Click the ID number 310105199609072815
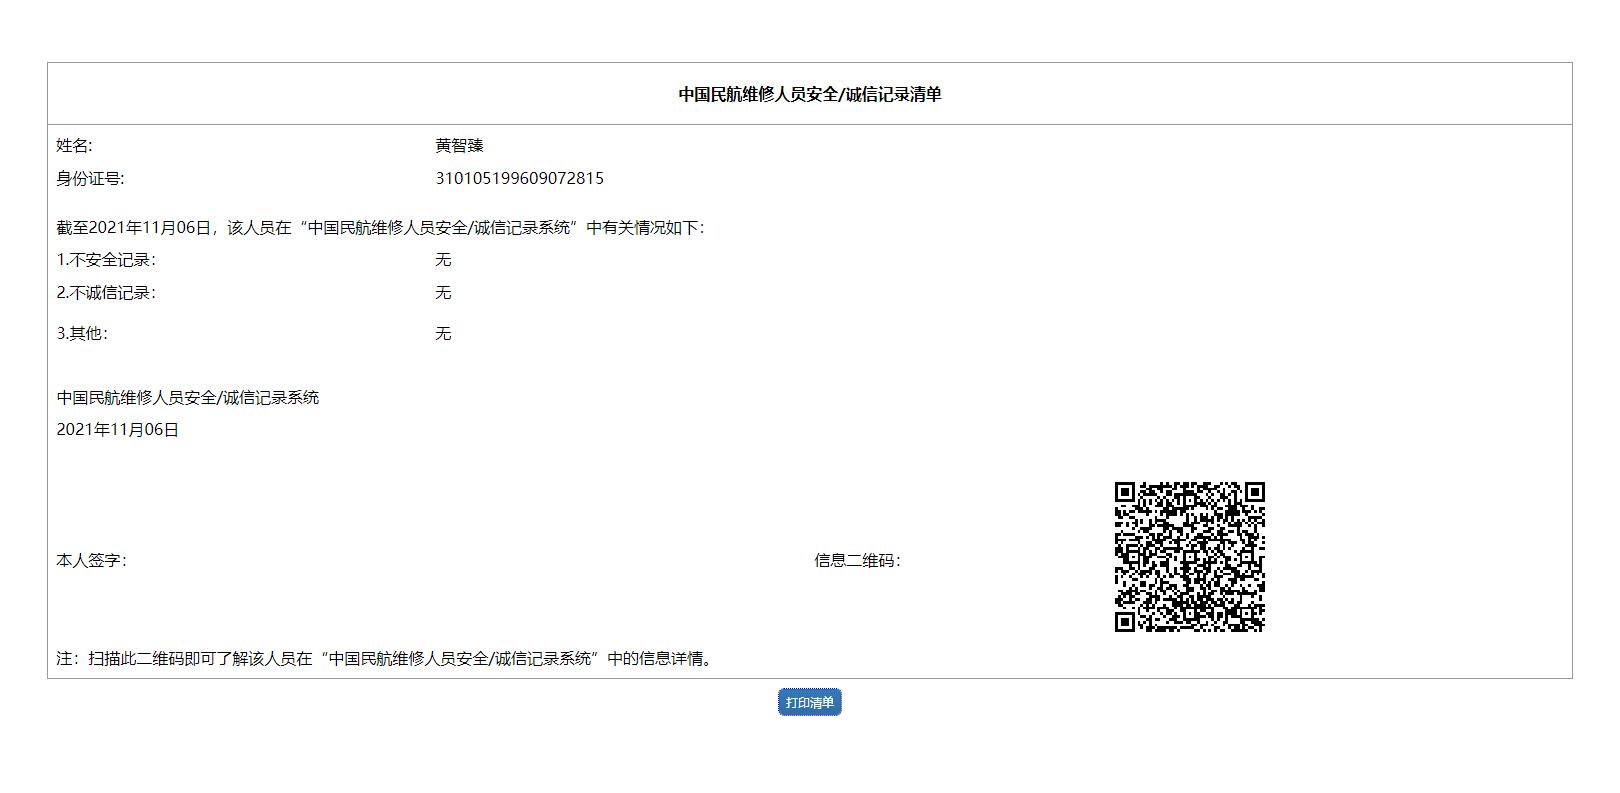The width and height of the screenshot is (1620, 793). click(519, 179)
